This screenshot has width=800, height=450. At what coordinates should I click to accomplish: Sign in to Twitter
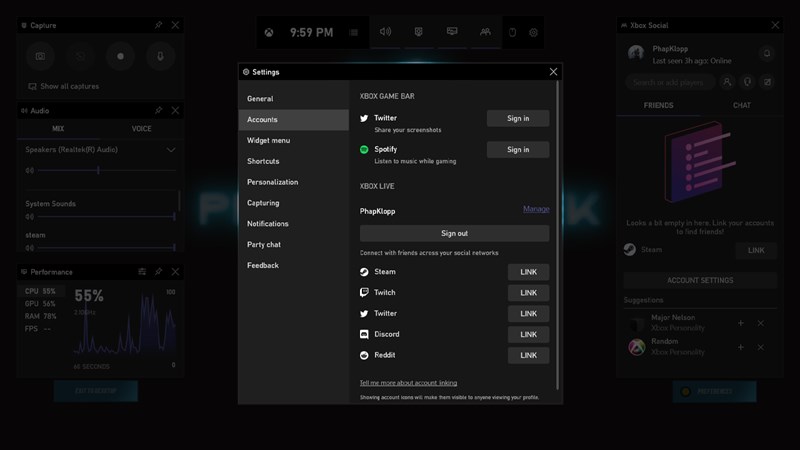518,118
